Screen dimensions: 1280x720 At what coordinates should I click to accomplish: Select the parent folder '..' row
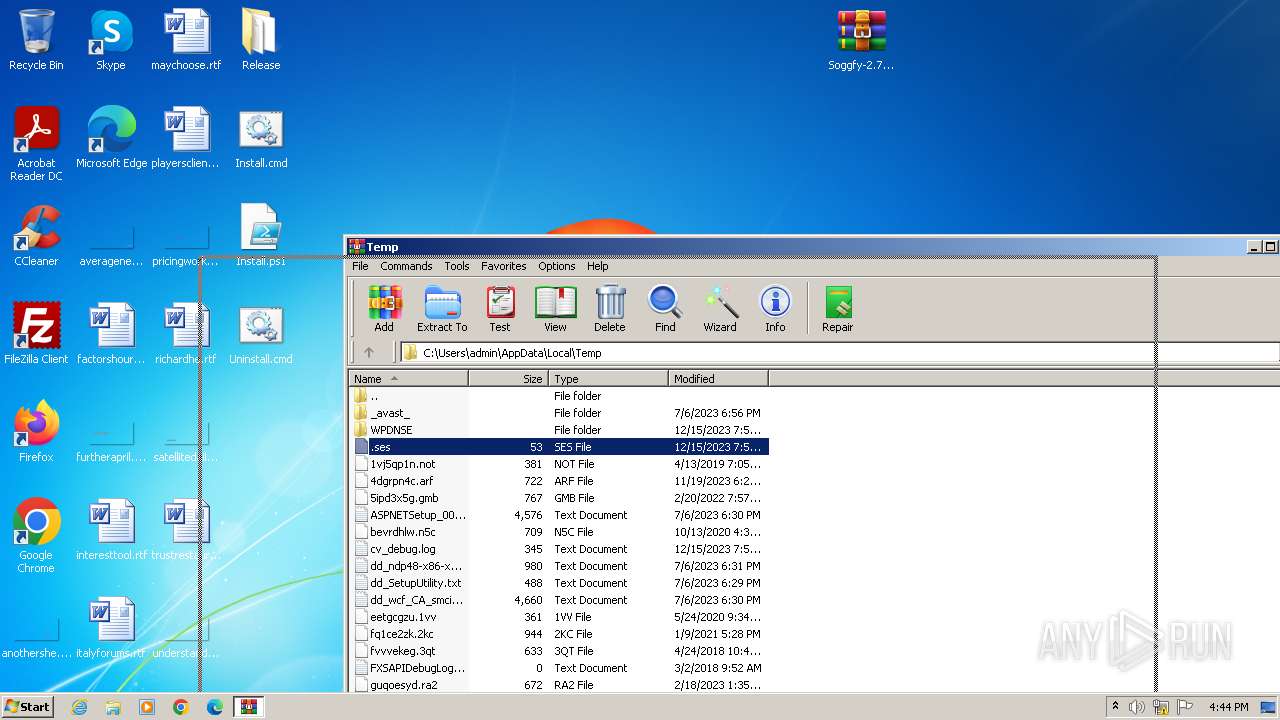click(558, 396)
